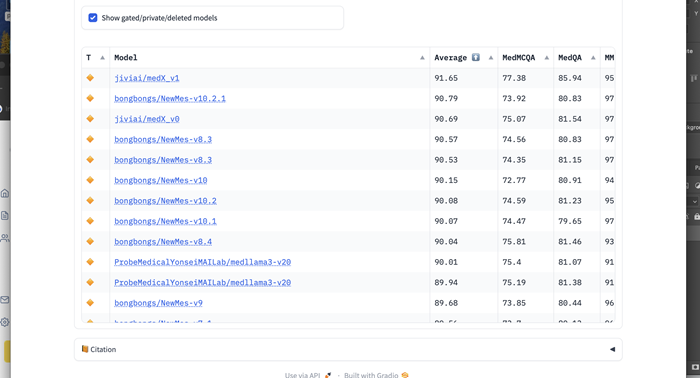Open the jiviai/medX_v0 model link
The width and height of the screenshot is (700, 378).
[x=146, y=119]
